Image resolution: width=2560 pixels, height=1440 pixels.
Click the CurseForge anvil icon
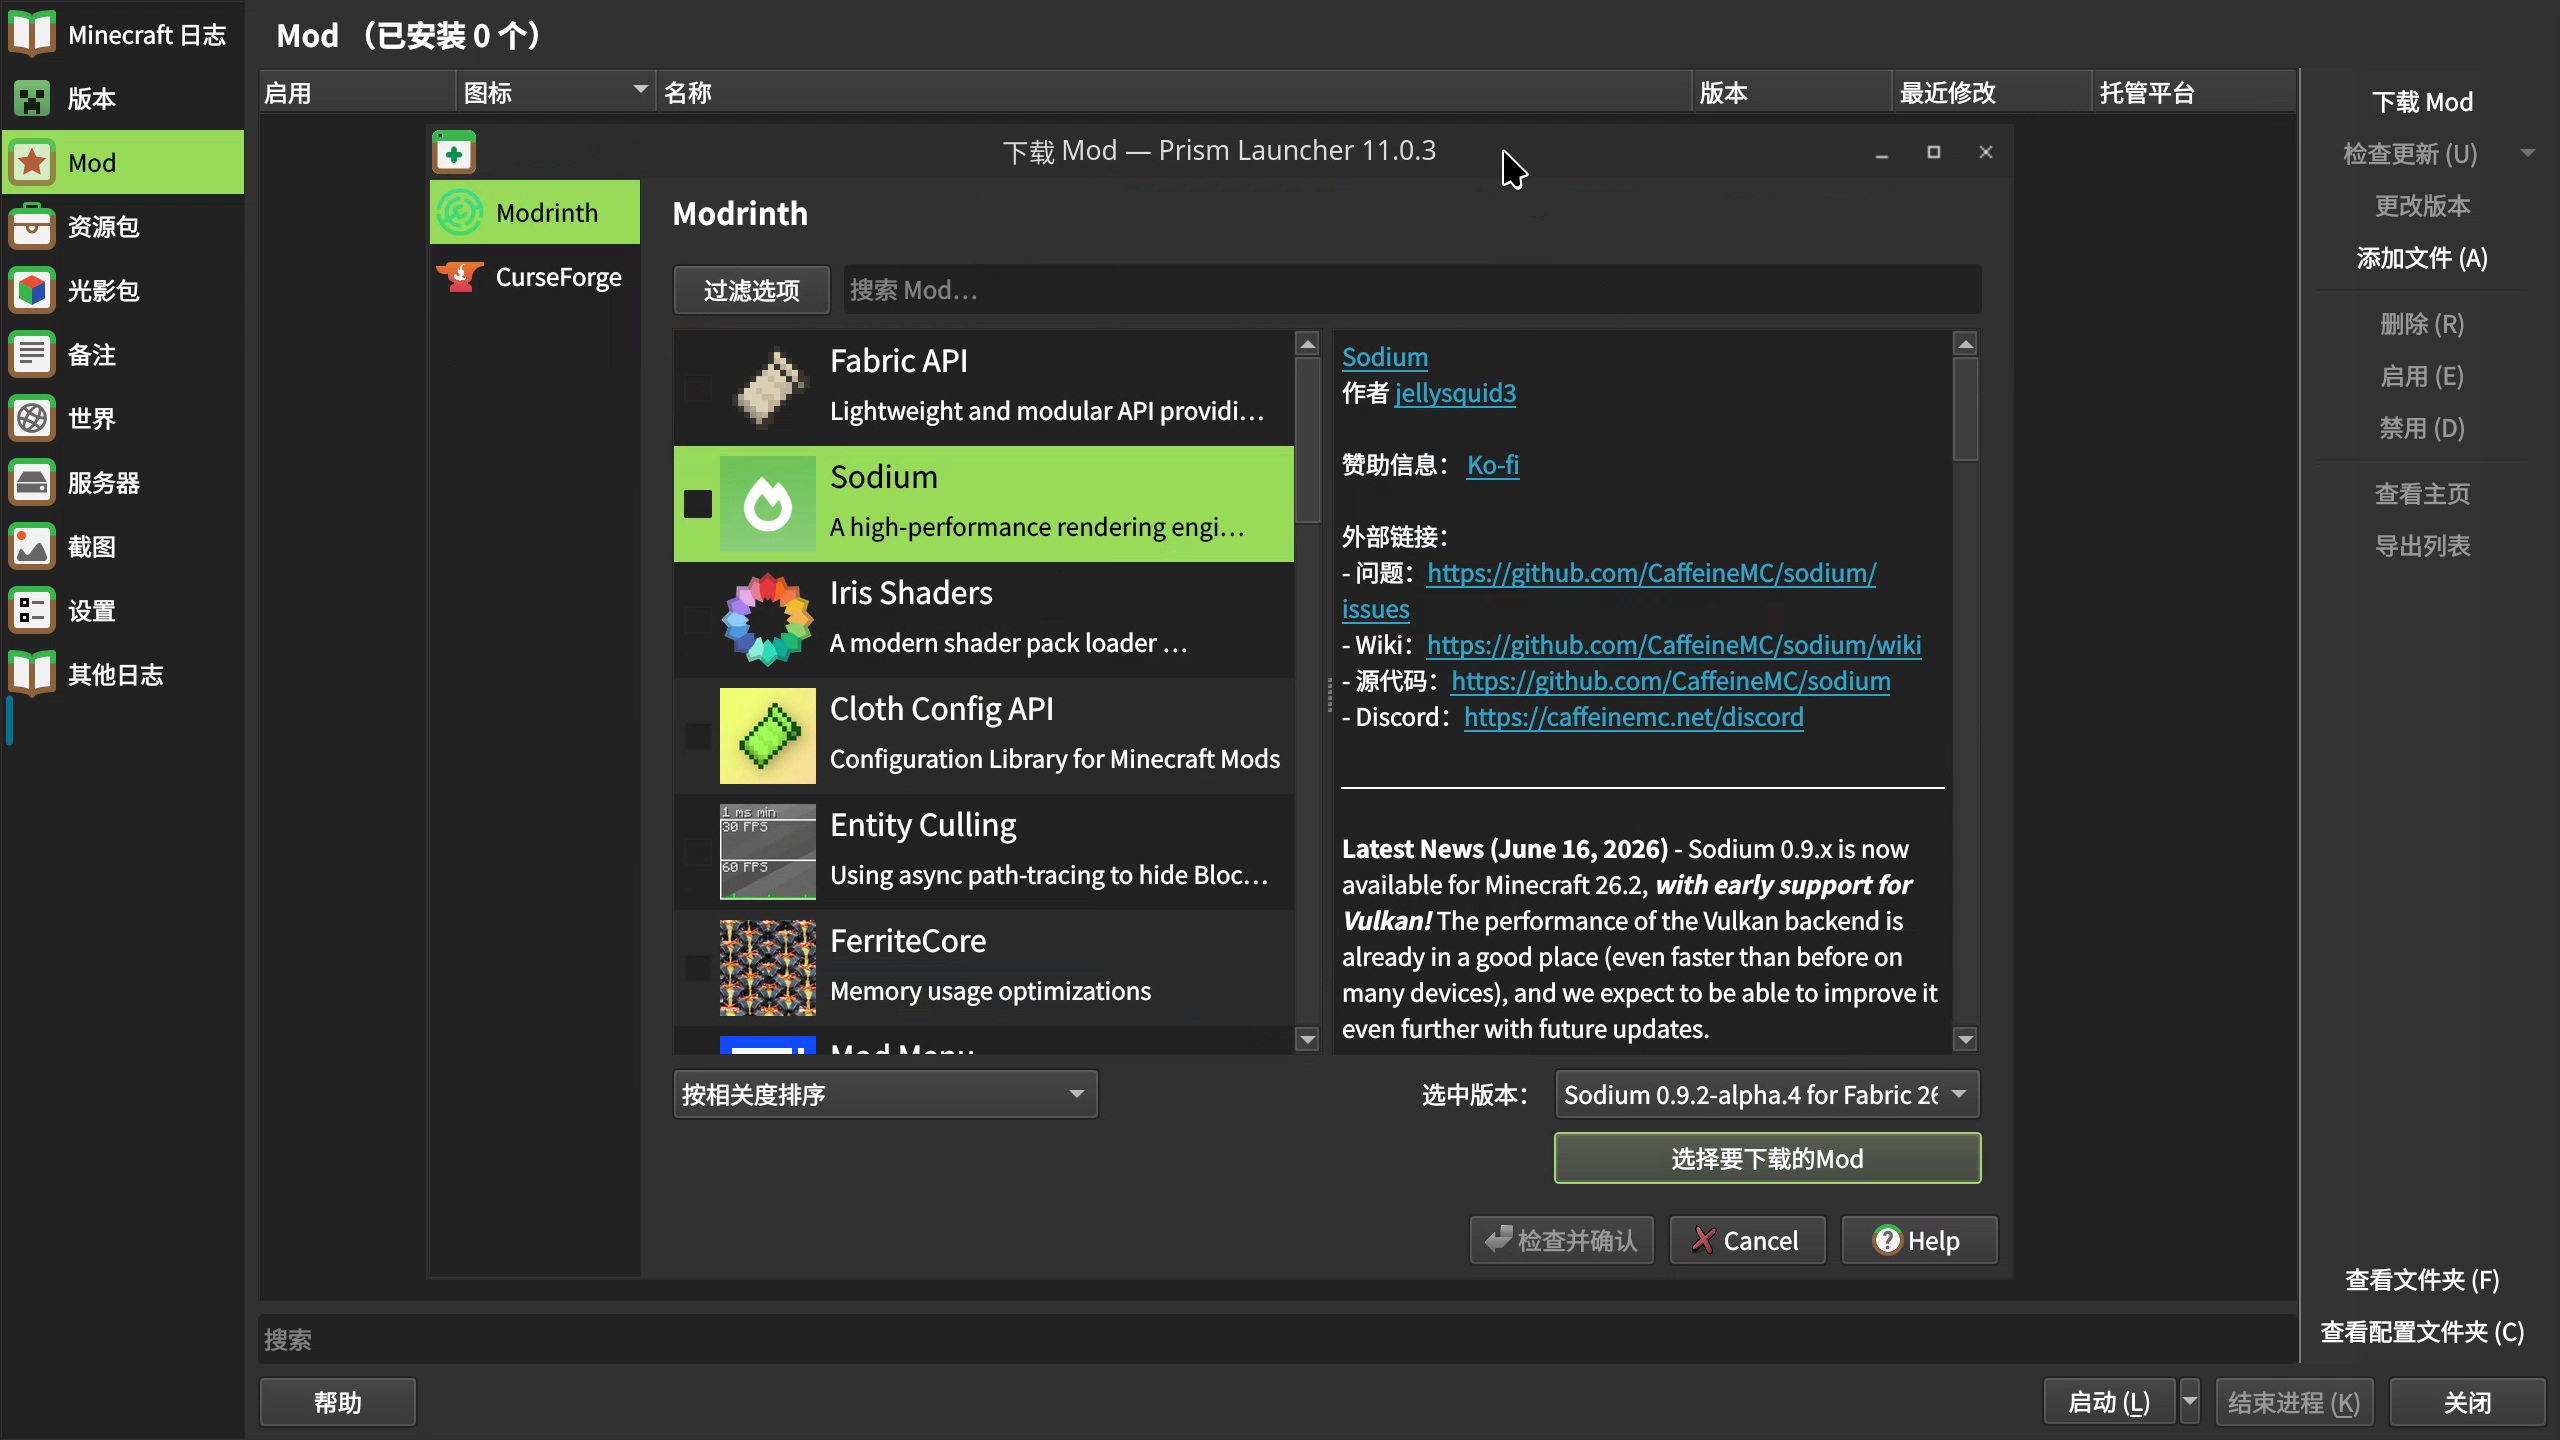click(x=460, y=276)
